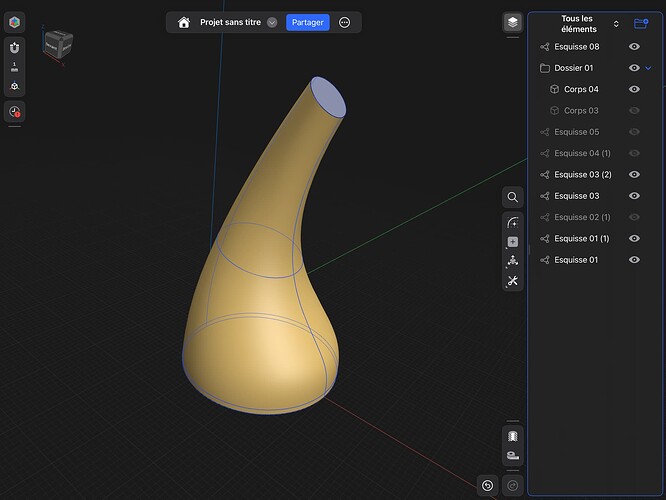
Task: Click the Partager share button
Action: click(x=308, y=23)
